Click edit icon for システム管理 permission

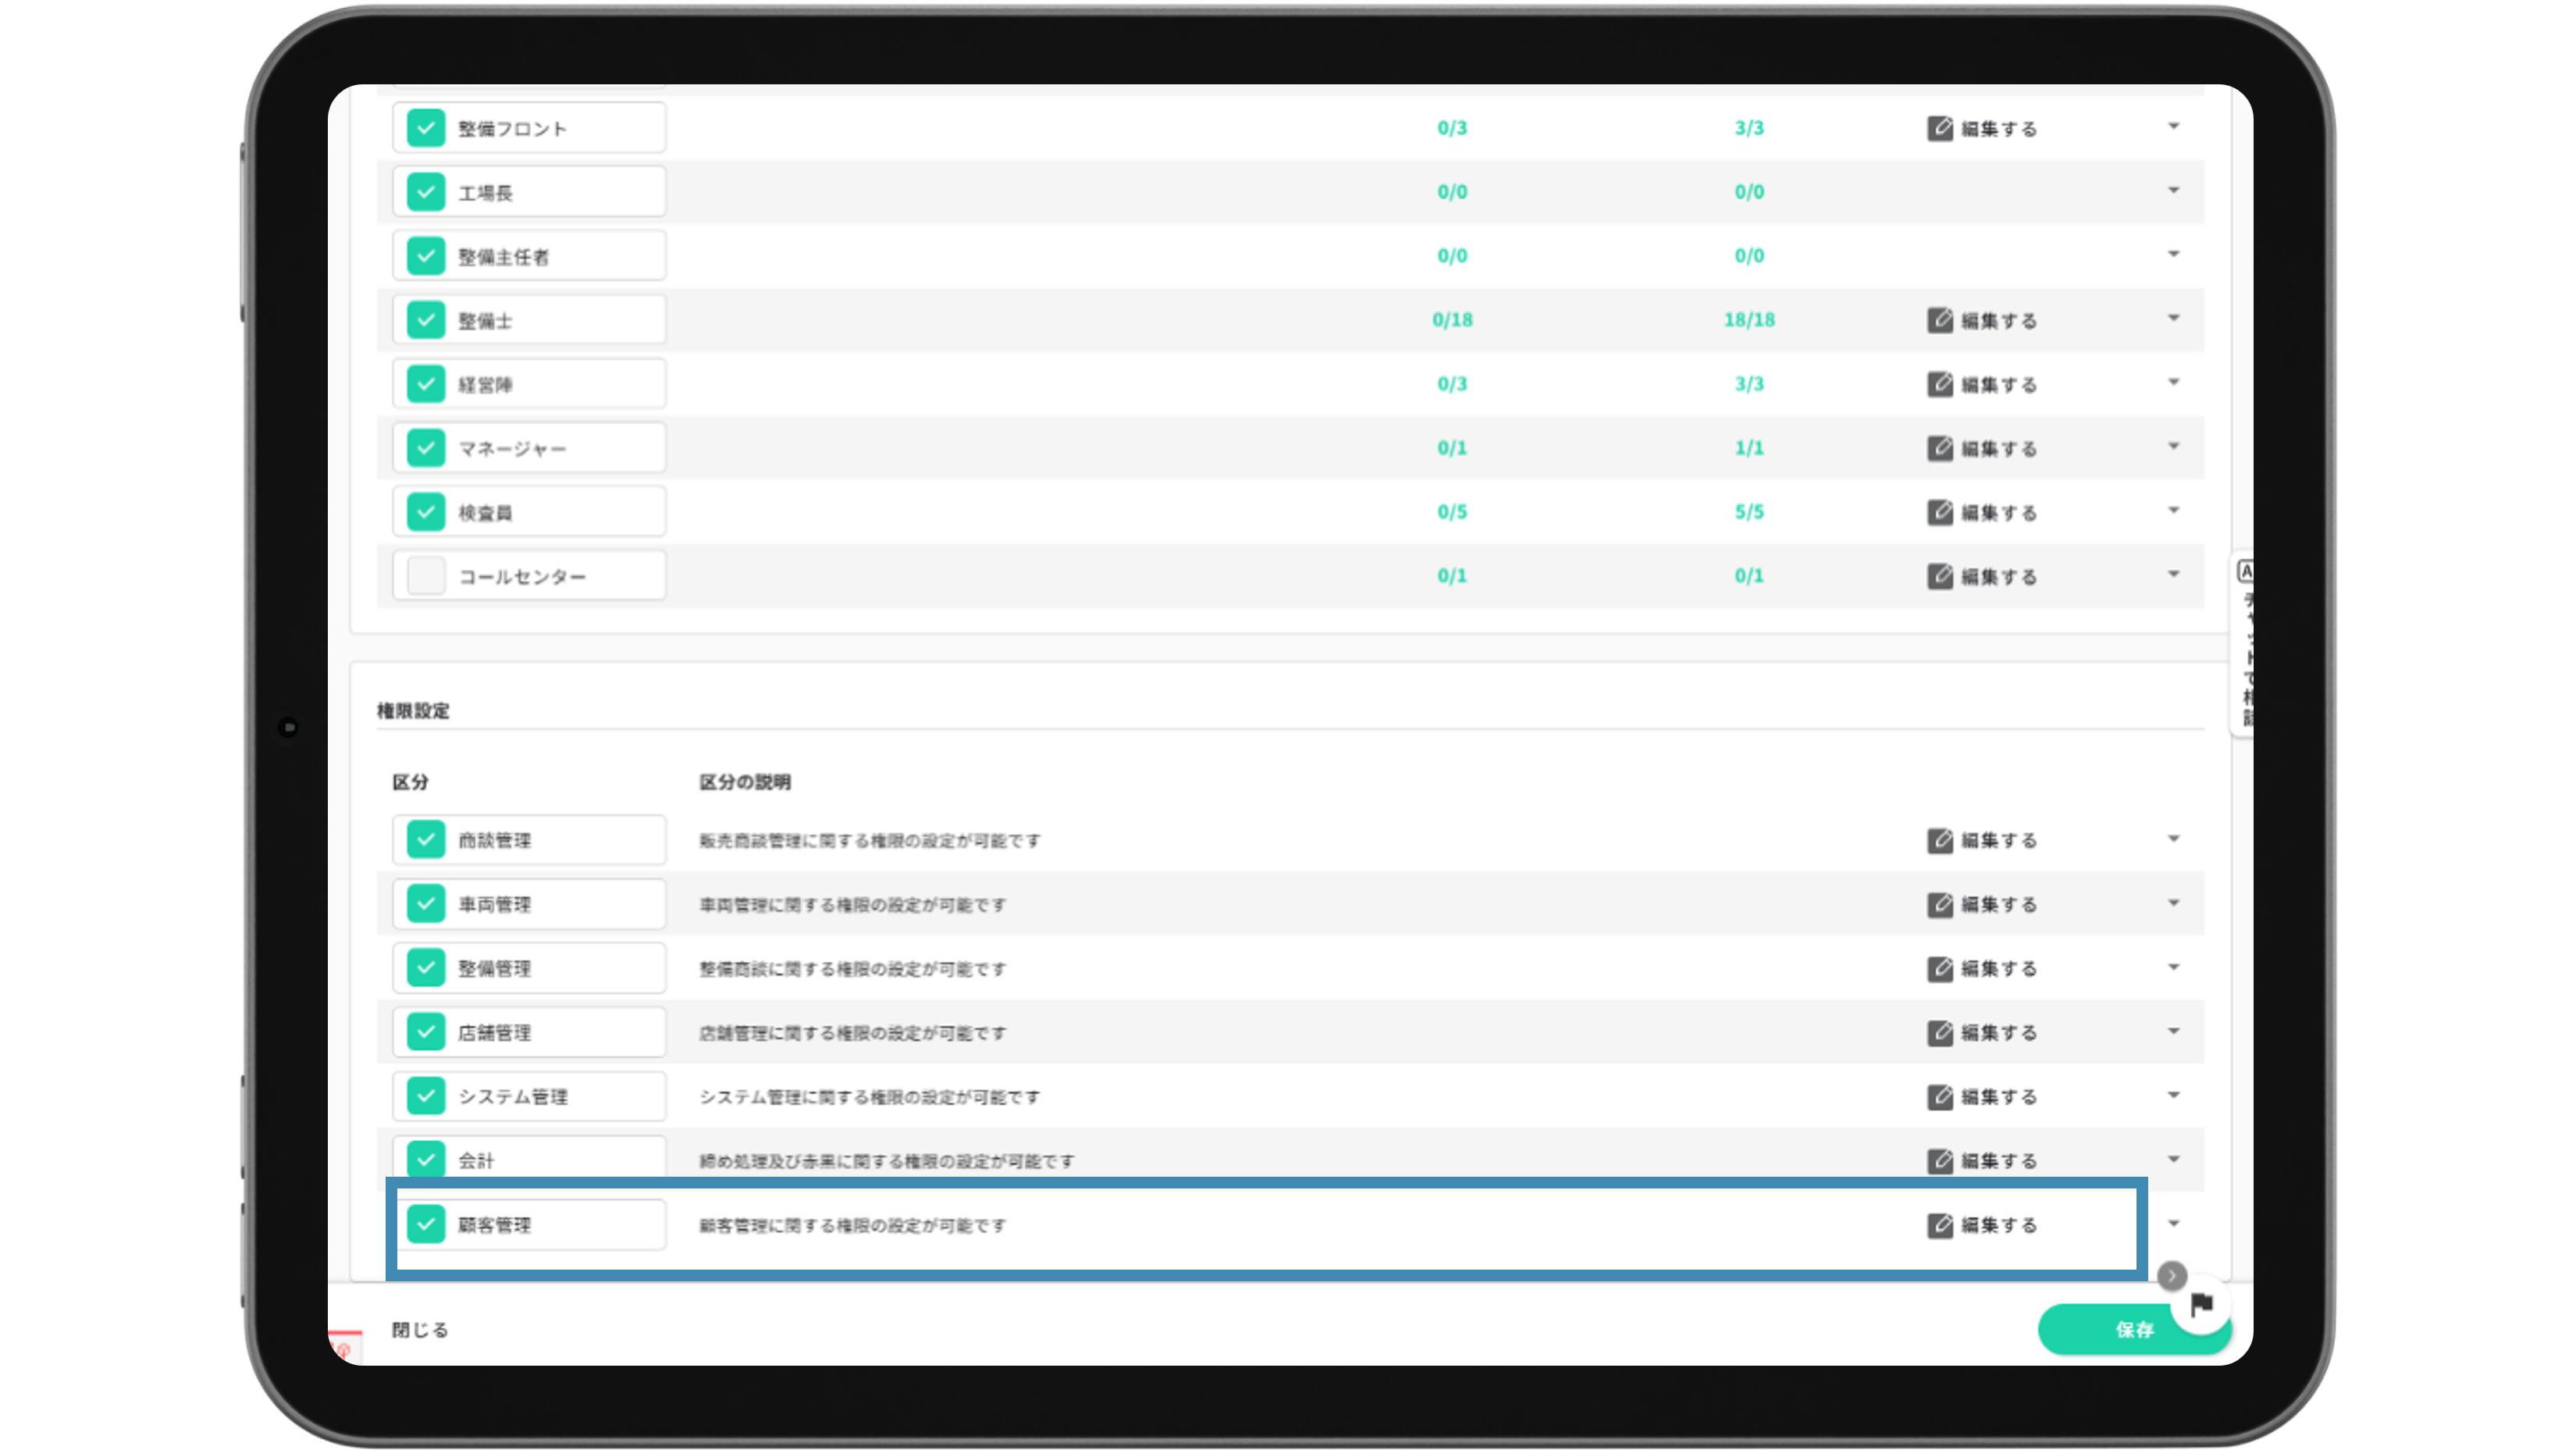1939,1097
